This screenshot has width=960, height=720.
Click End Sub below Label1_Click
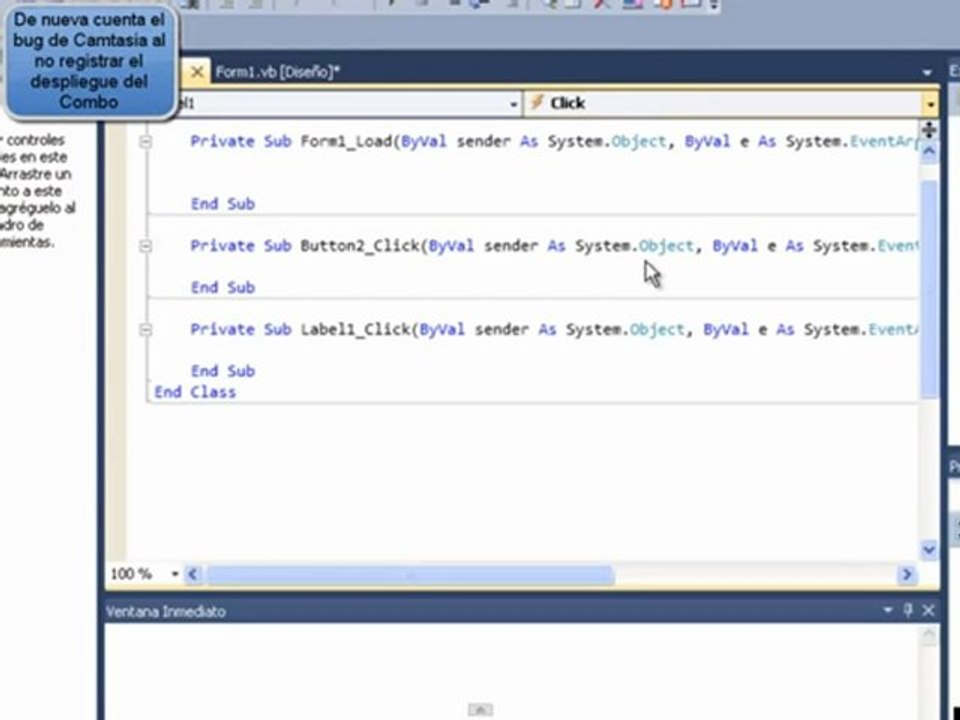[x=223, y=371]
